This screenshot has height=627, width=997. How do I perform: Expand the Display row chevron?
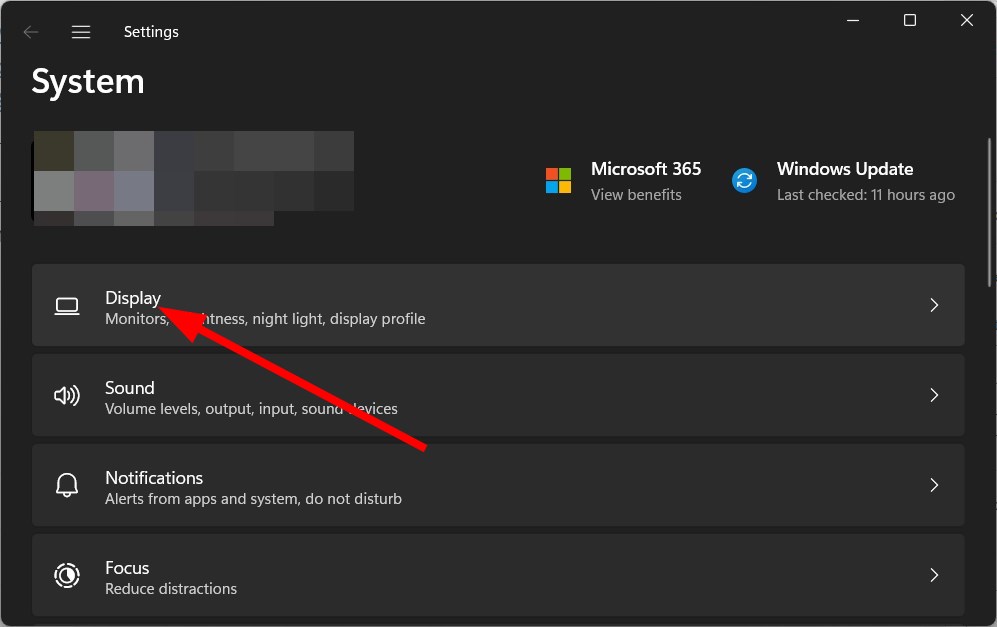(x=933, y=305)
